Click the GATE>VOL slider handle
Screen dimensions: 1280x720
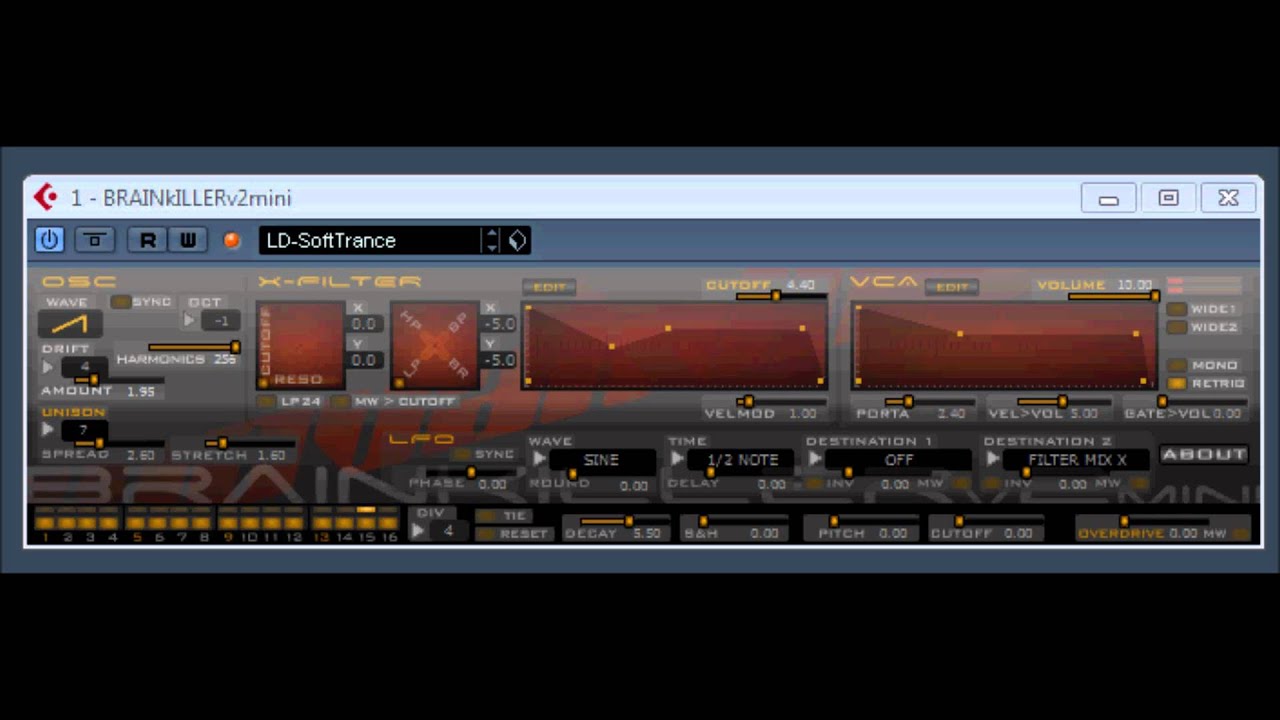click(x=1162, y=401)
